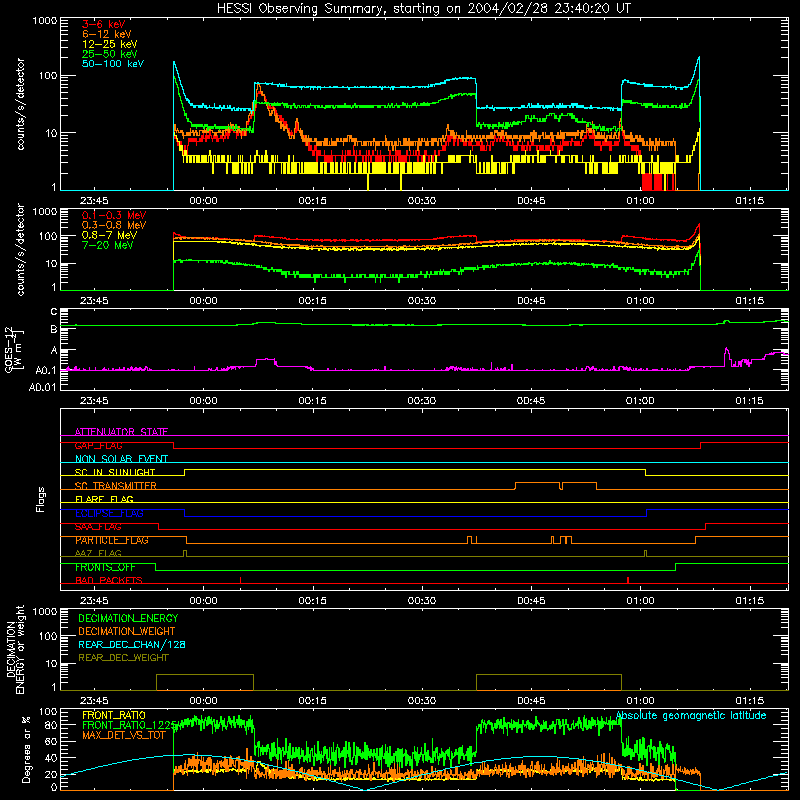
Task: Click the BAD_PACKETS flag label
Action: (109, 581)
